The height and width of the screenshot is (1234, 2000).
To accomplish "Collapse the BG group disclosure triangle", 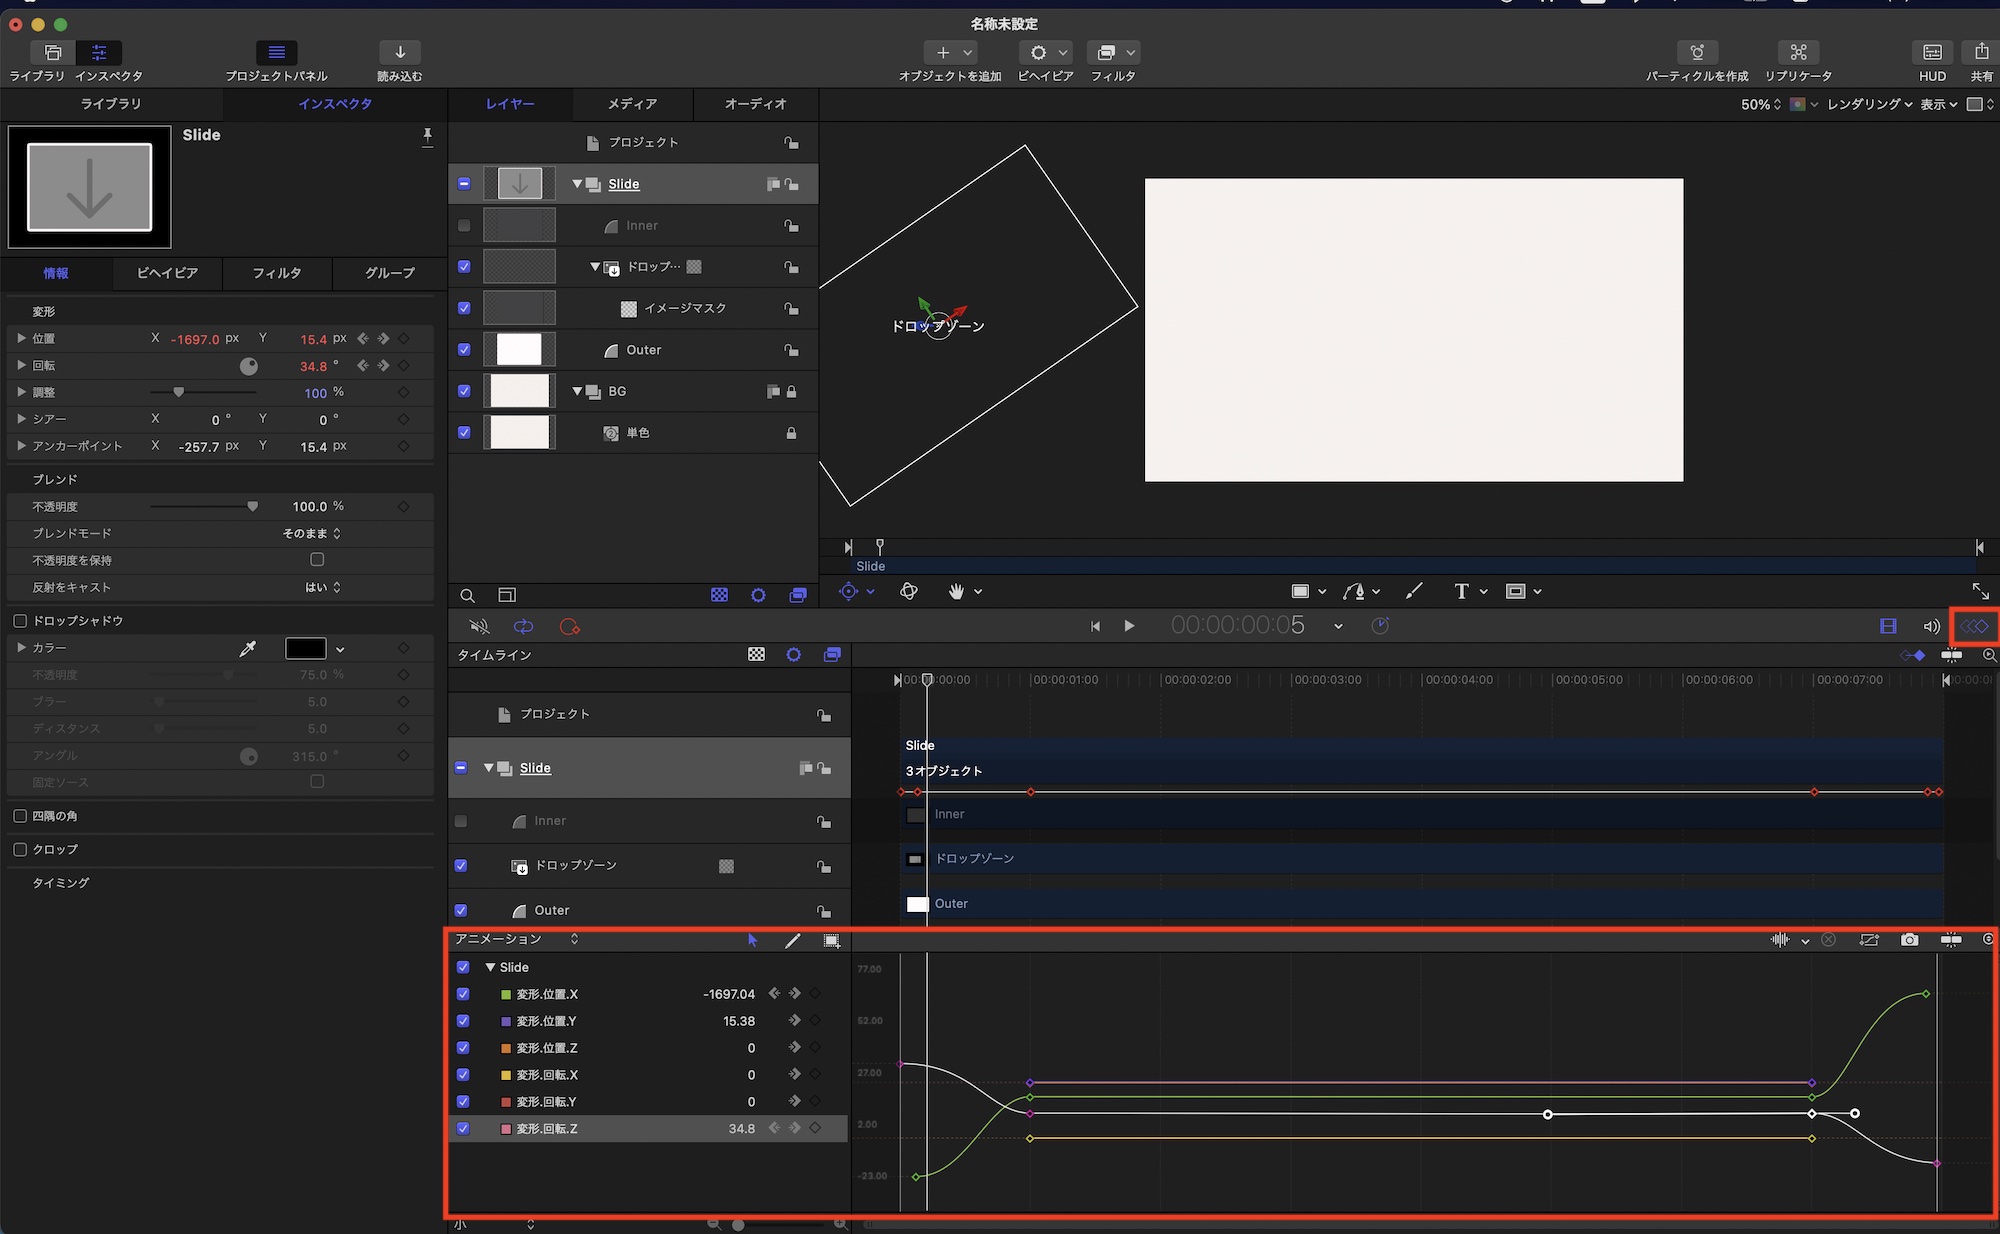I will [577, 391].
